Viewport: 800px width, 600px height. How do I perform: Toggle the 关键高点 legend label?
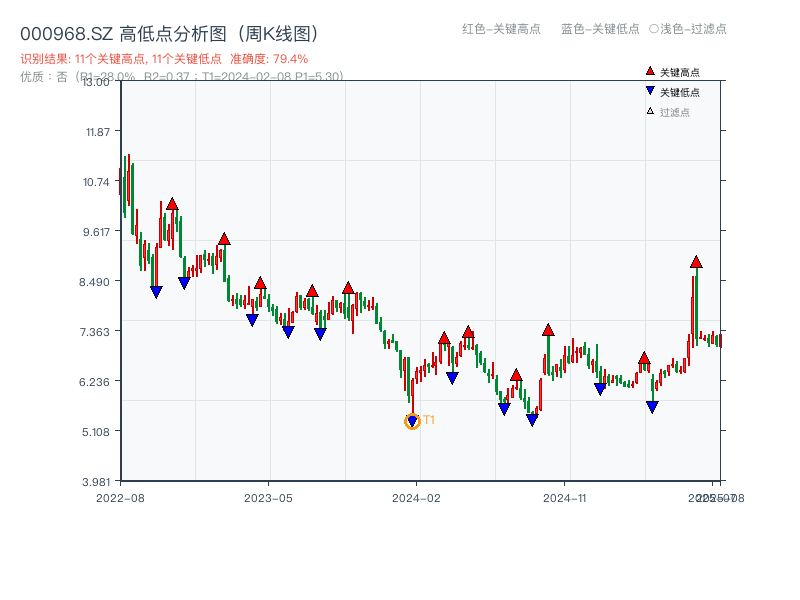(x=680, y=73)
